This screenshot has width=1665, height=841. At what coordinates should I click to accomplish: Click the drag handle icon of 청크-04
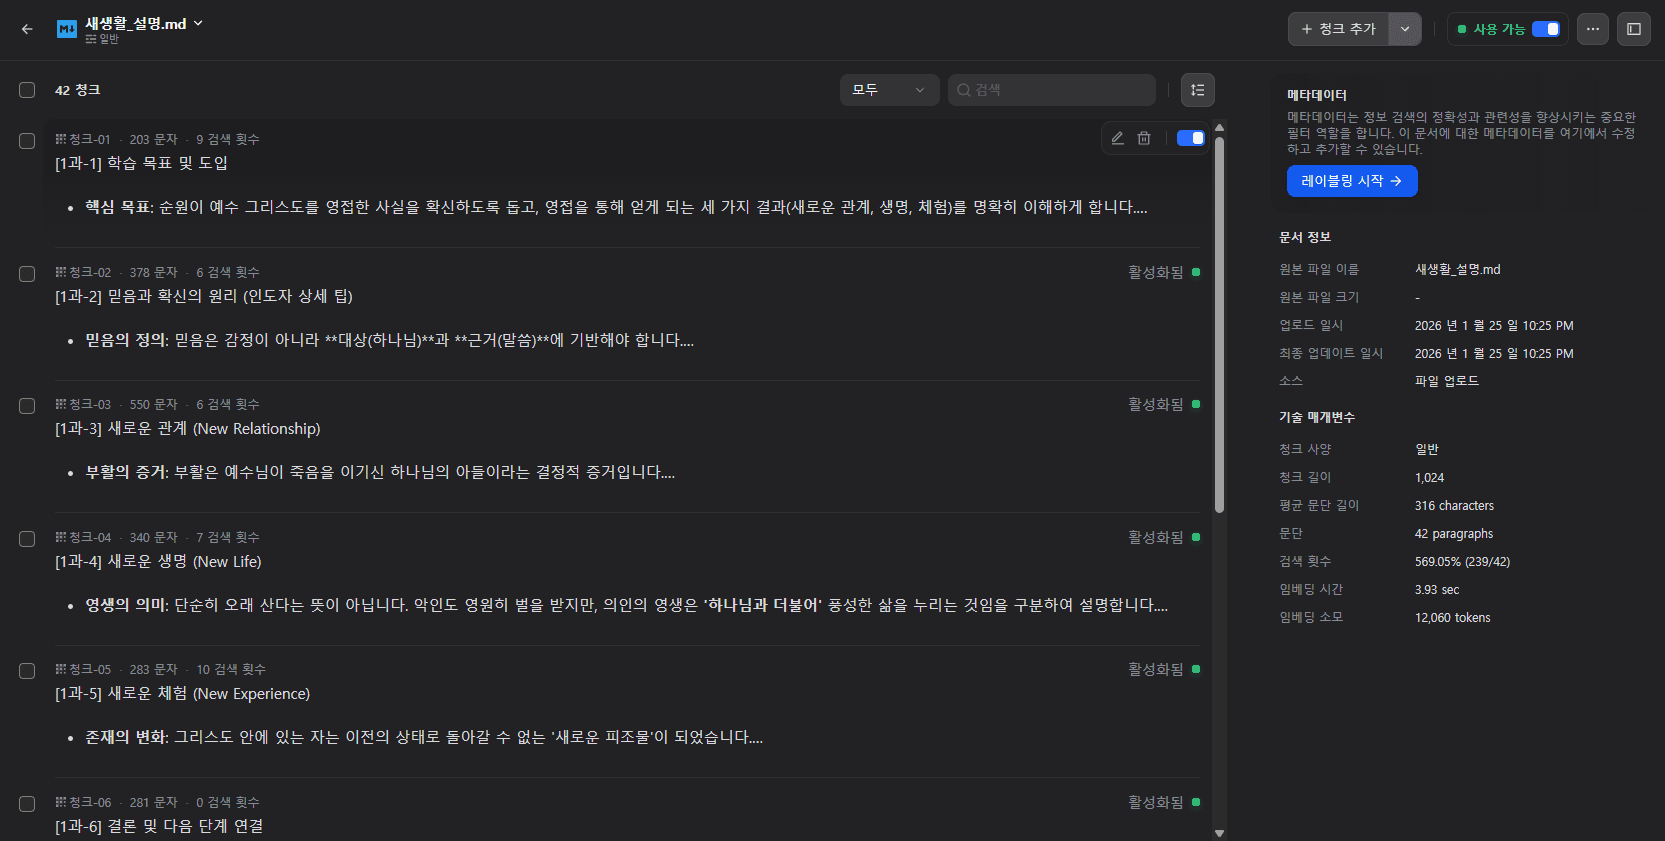(61, 537)
